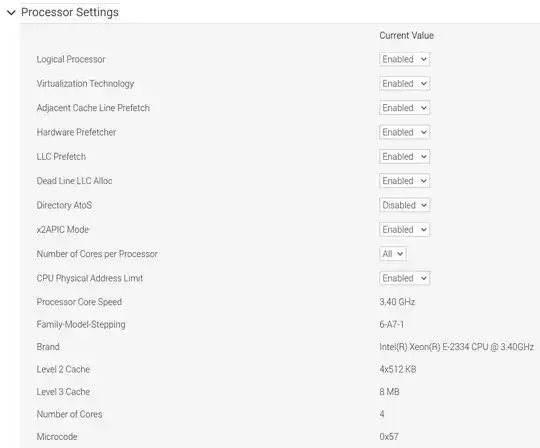Collapse the Processor Settings section chevron
Image resolution: width=540 pixels, height=448 pixels.
pyautogui.click(x=11, y=13)
